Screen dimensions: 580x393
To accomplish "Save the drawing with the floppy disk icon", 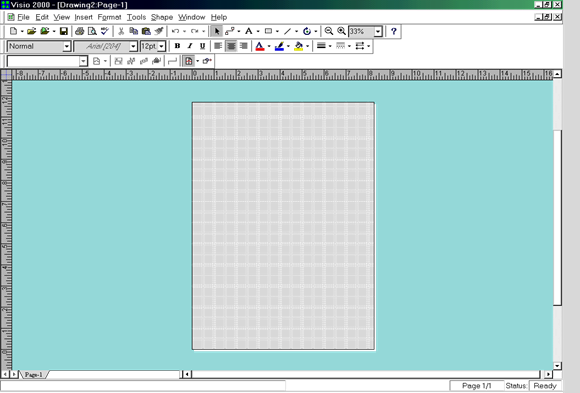I will click(x=64, y=31).
